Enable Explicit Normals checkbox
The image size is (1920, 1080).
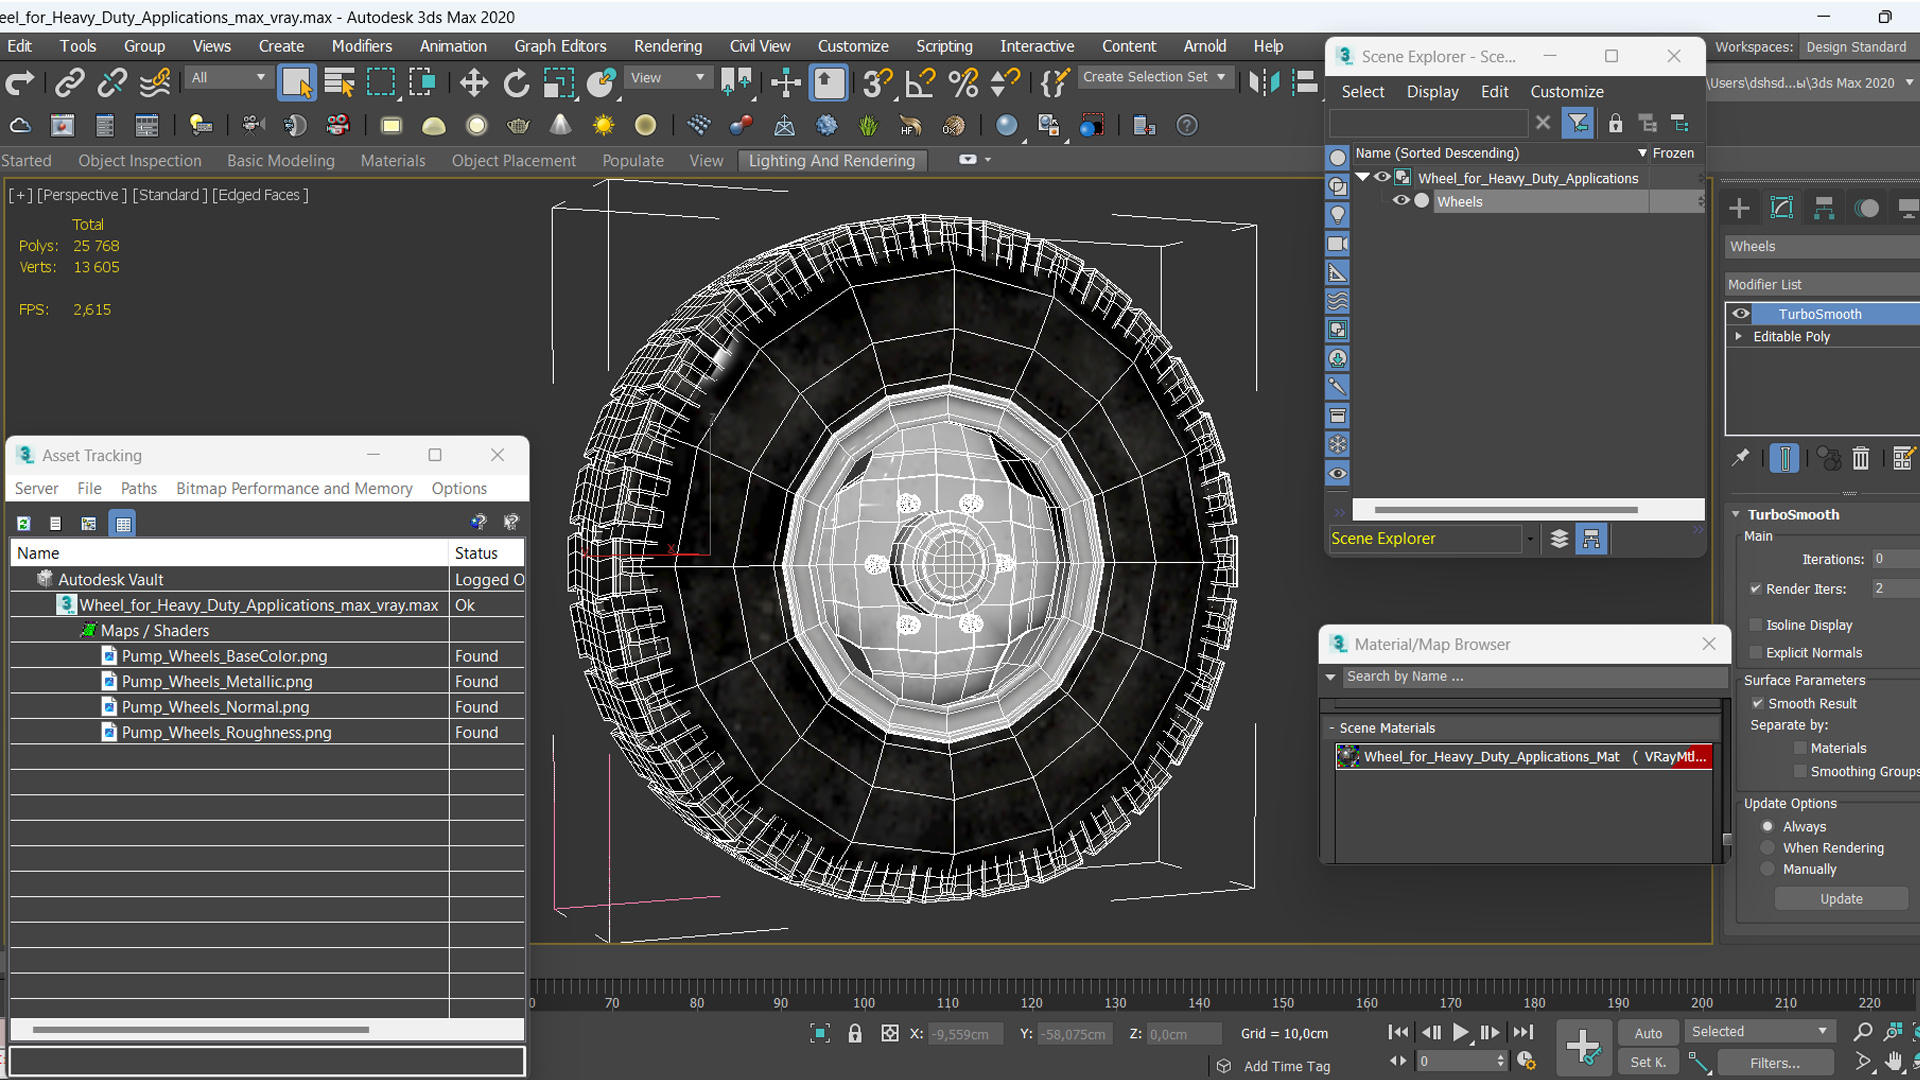[x=1756, y=653]
